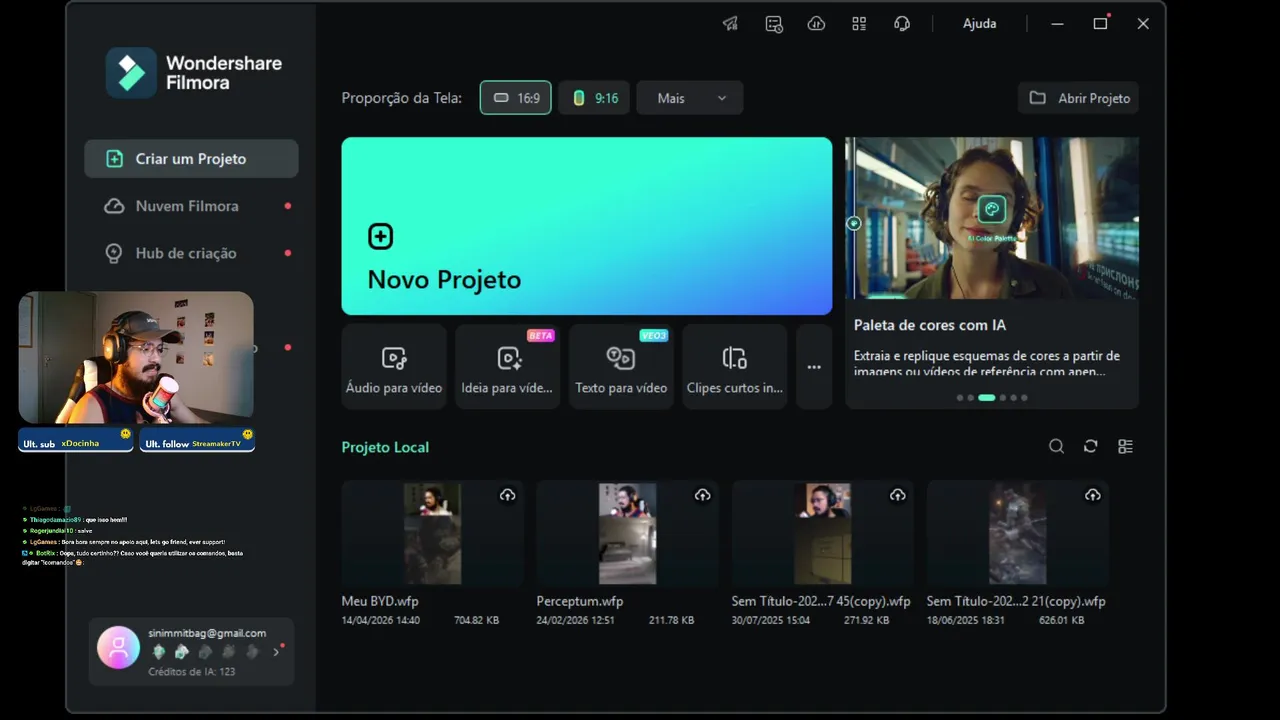Click the Abrir Projeto button
Screen dimensions: 1280x720
point(1079,98)
